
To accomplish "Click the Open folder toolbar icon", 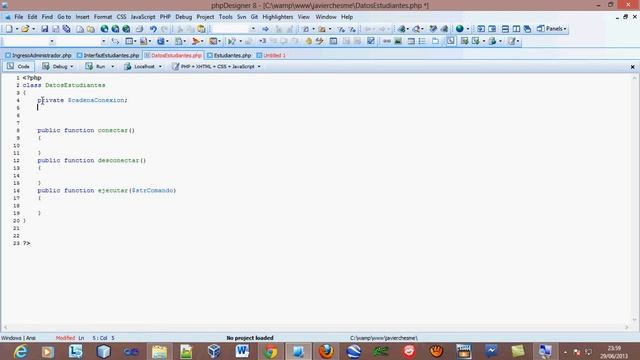I will point(25,29).
